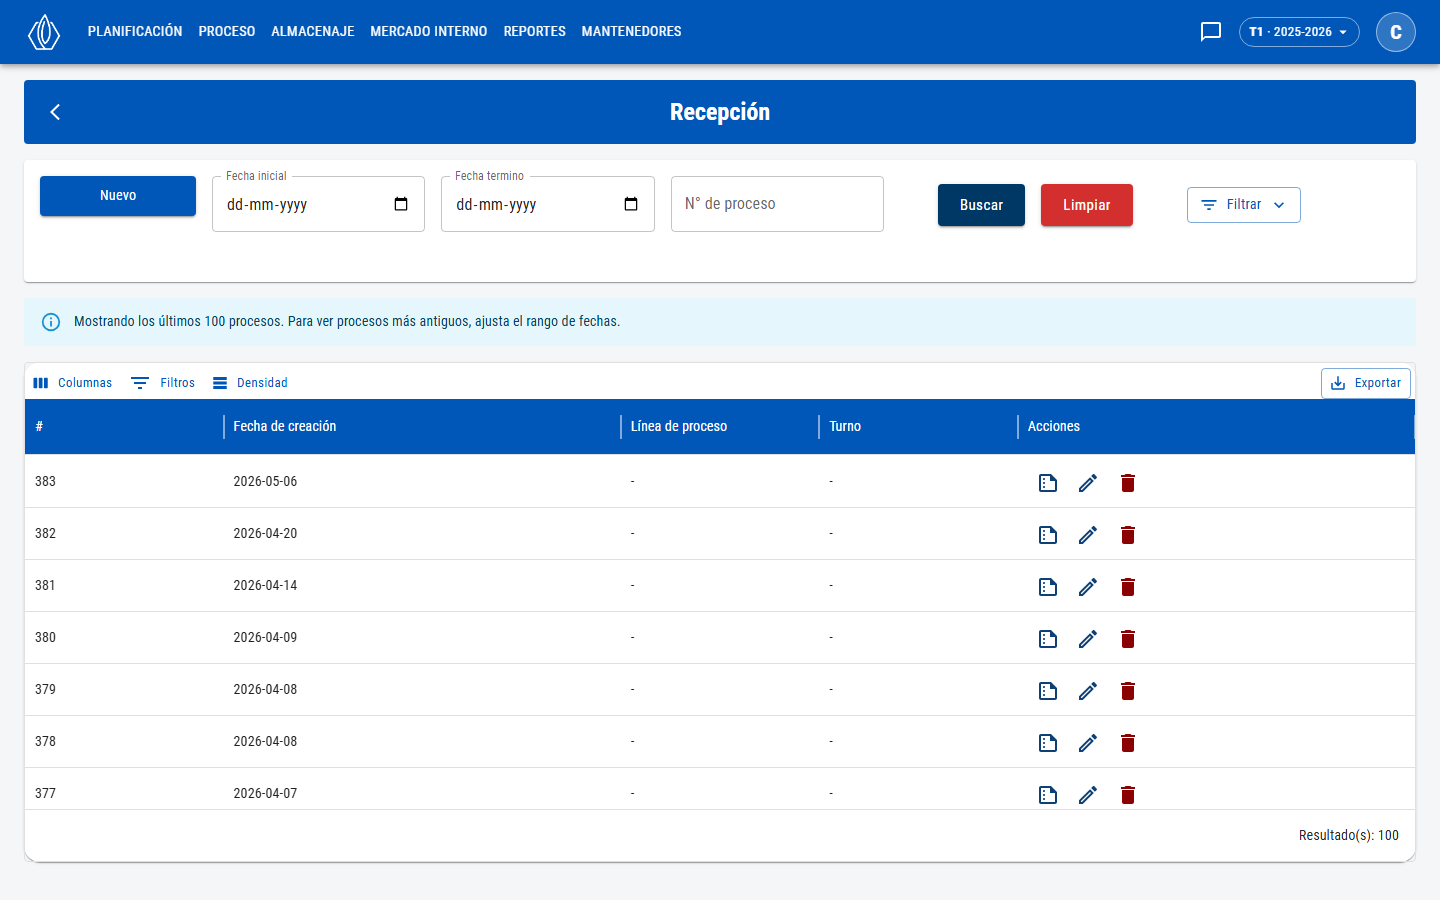
Task: Open the user avatar C menu
Action: click(x=1396, y=32)
